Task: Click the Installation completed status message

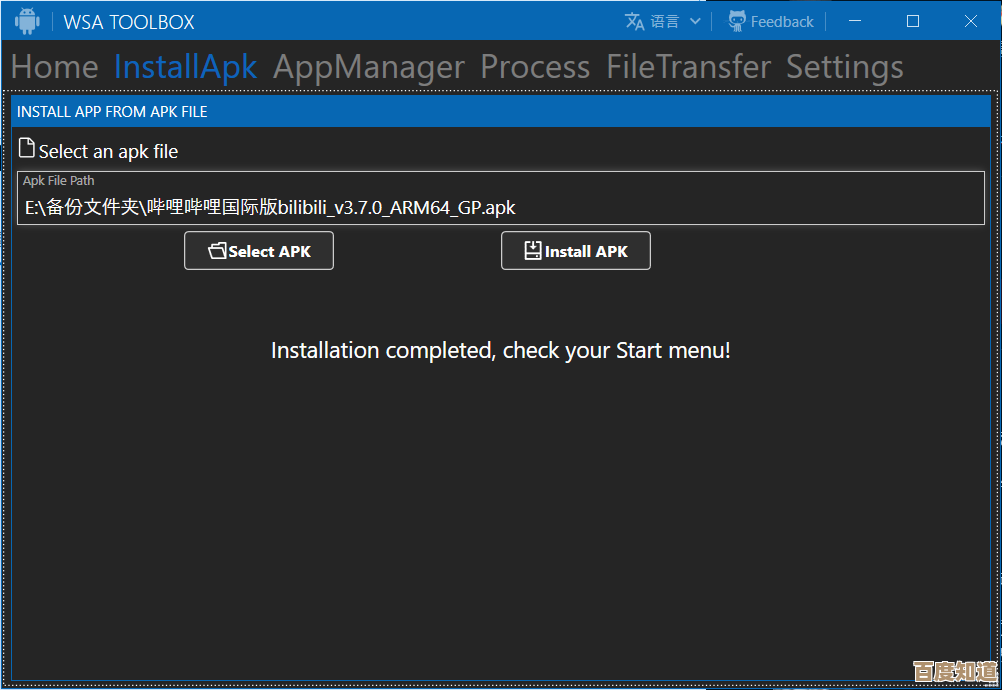Action: pyautogui.click(x=500, y=351)
